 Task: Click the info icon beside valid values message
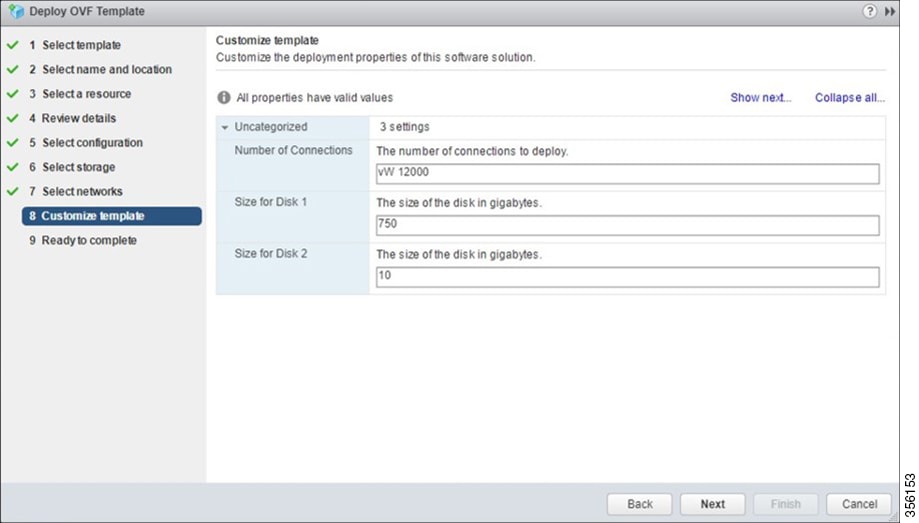click(224, 97)
